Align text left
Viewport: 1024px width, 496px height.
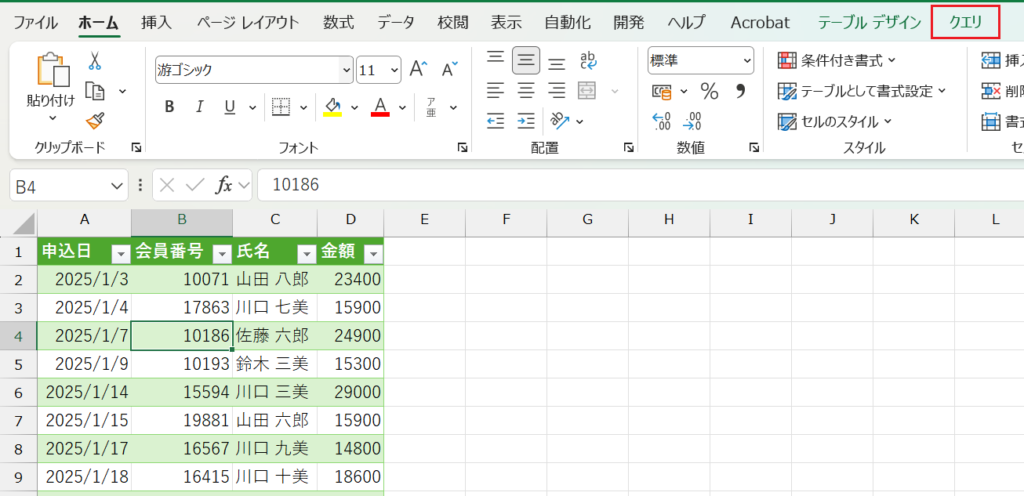pos(496,91)
